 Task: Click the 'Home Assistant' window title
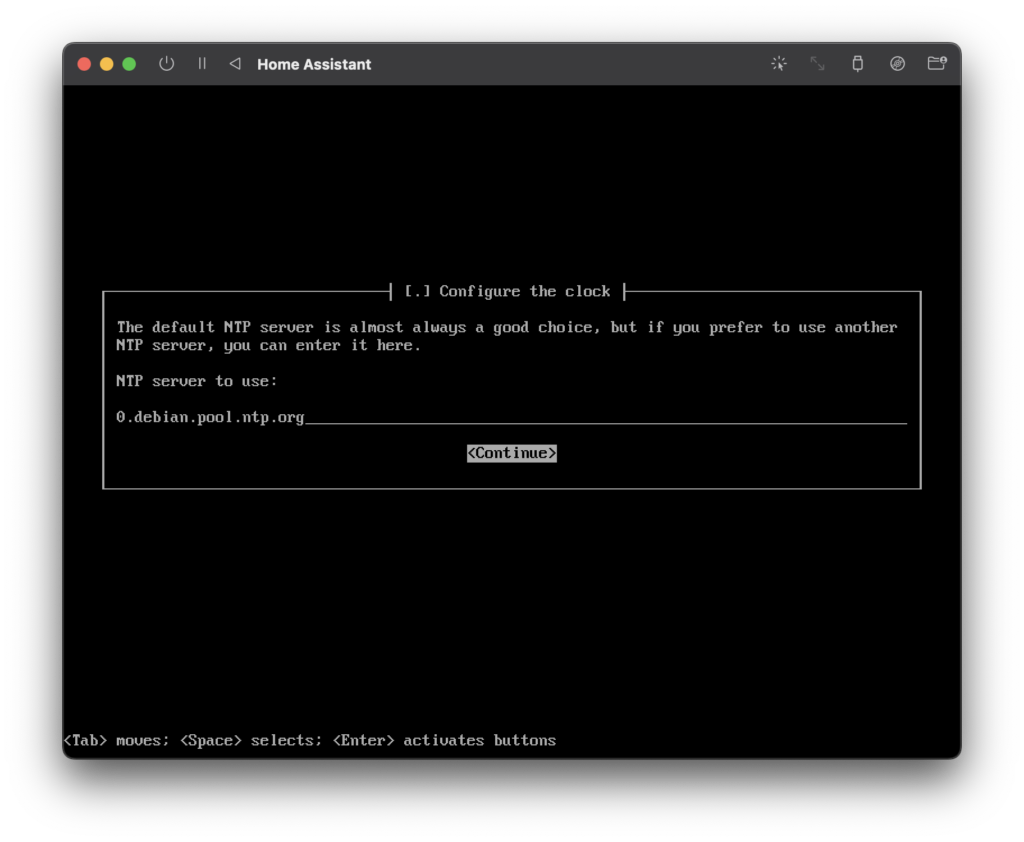[314, 65]
